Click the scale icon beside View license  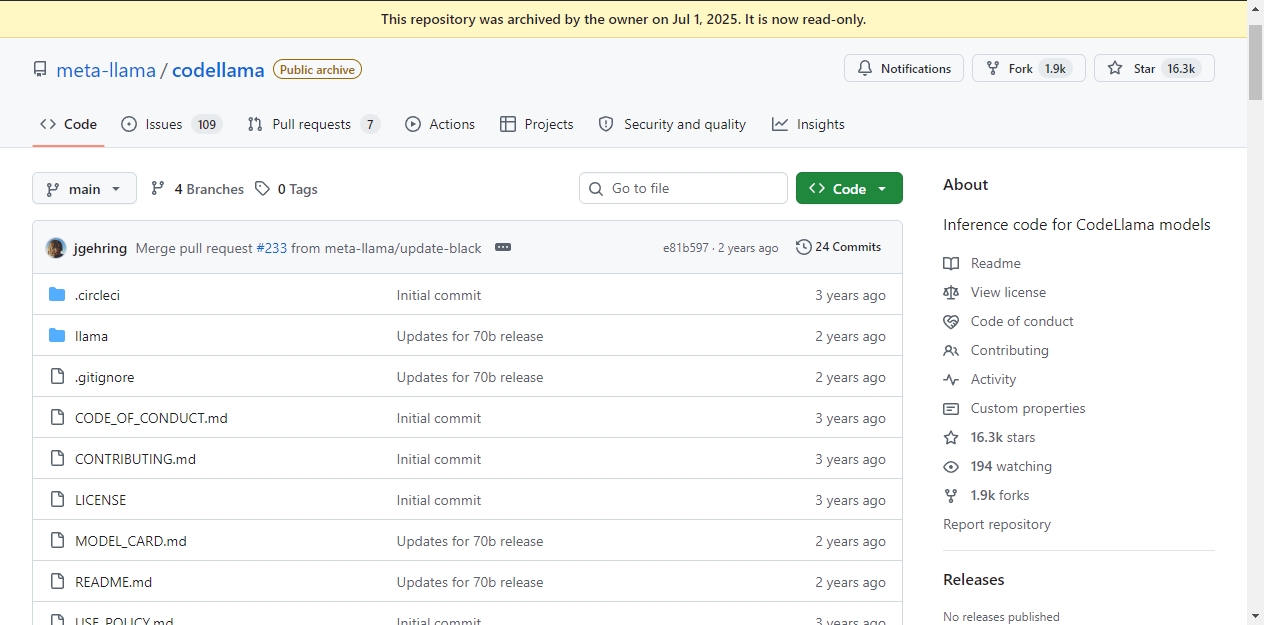(951, 292)
